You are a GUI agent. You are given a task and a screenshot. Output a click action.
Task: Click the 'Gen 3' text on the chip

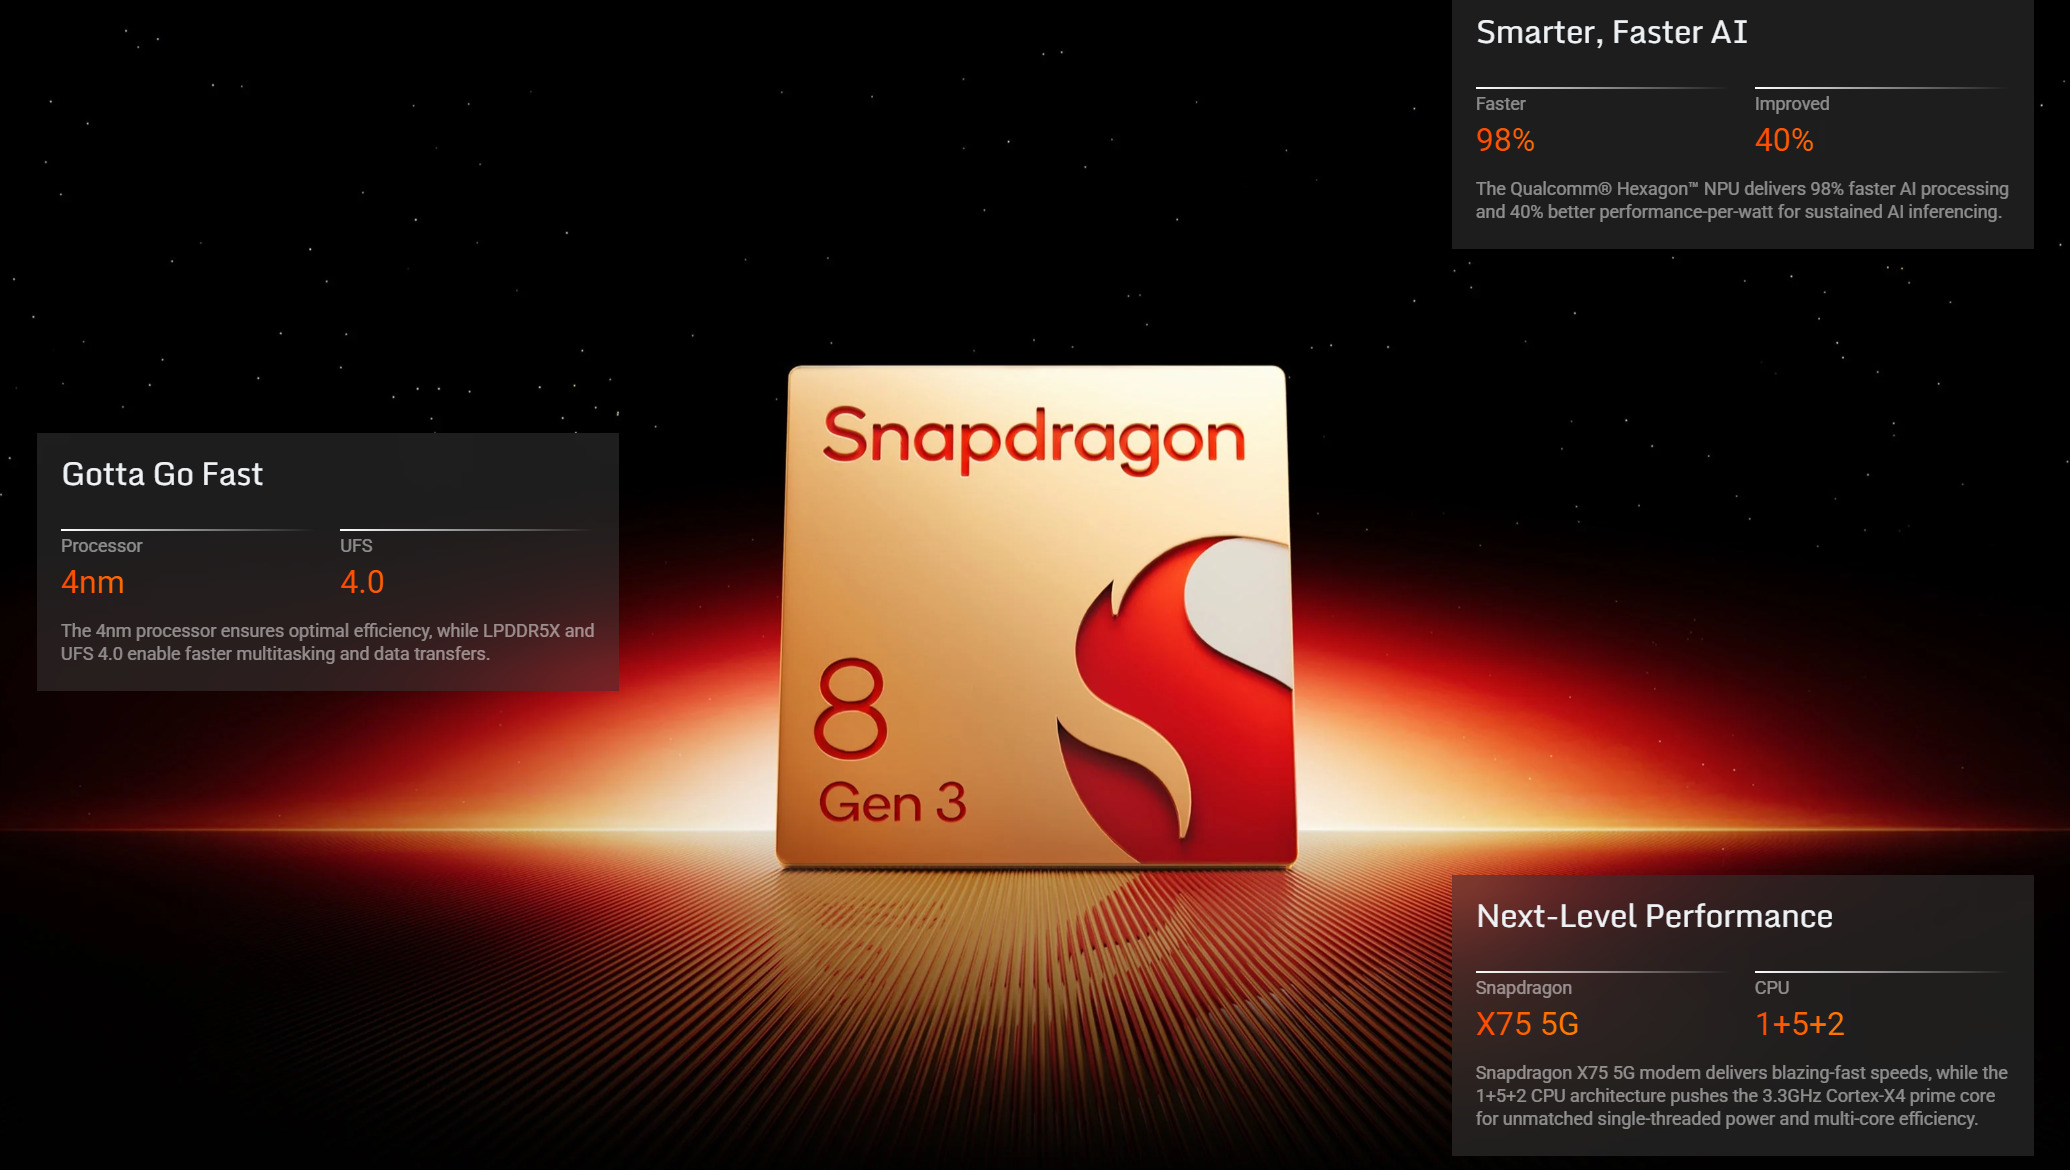click(893, 802)
